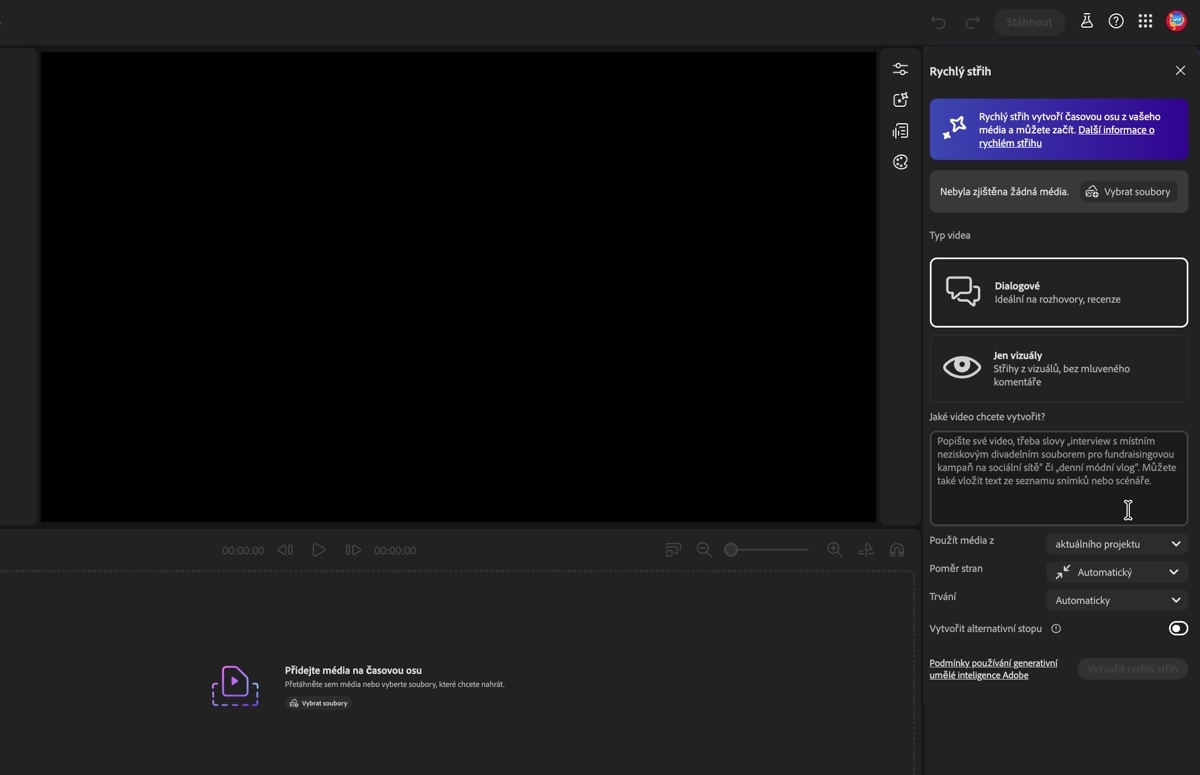
Task: Open the text and captions panel icon
Action: click(x=900, y=131)
